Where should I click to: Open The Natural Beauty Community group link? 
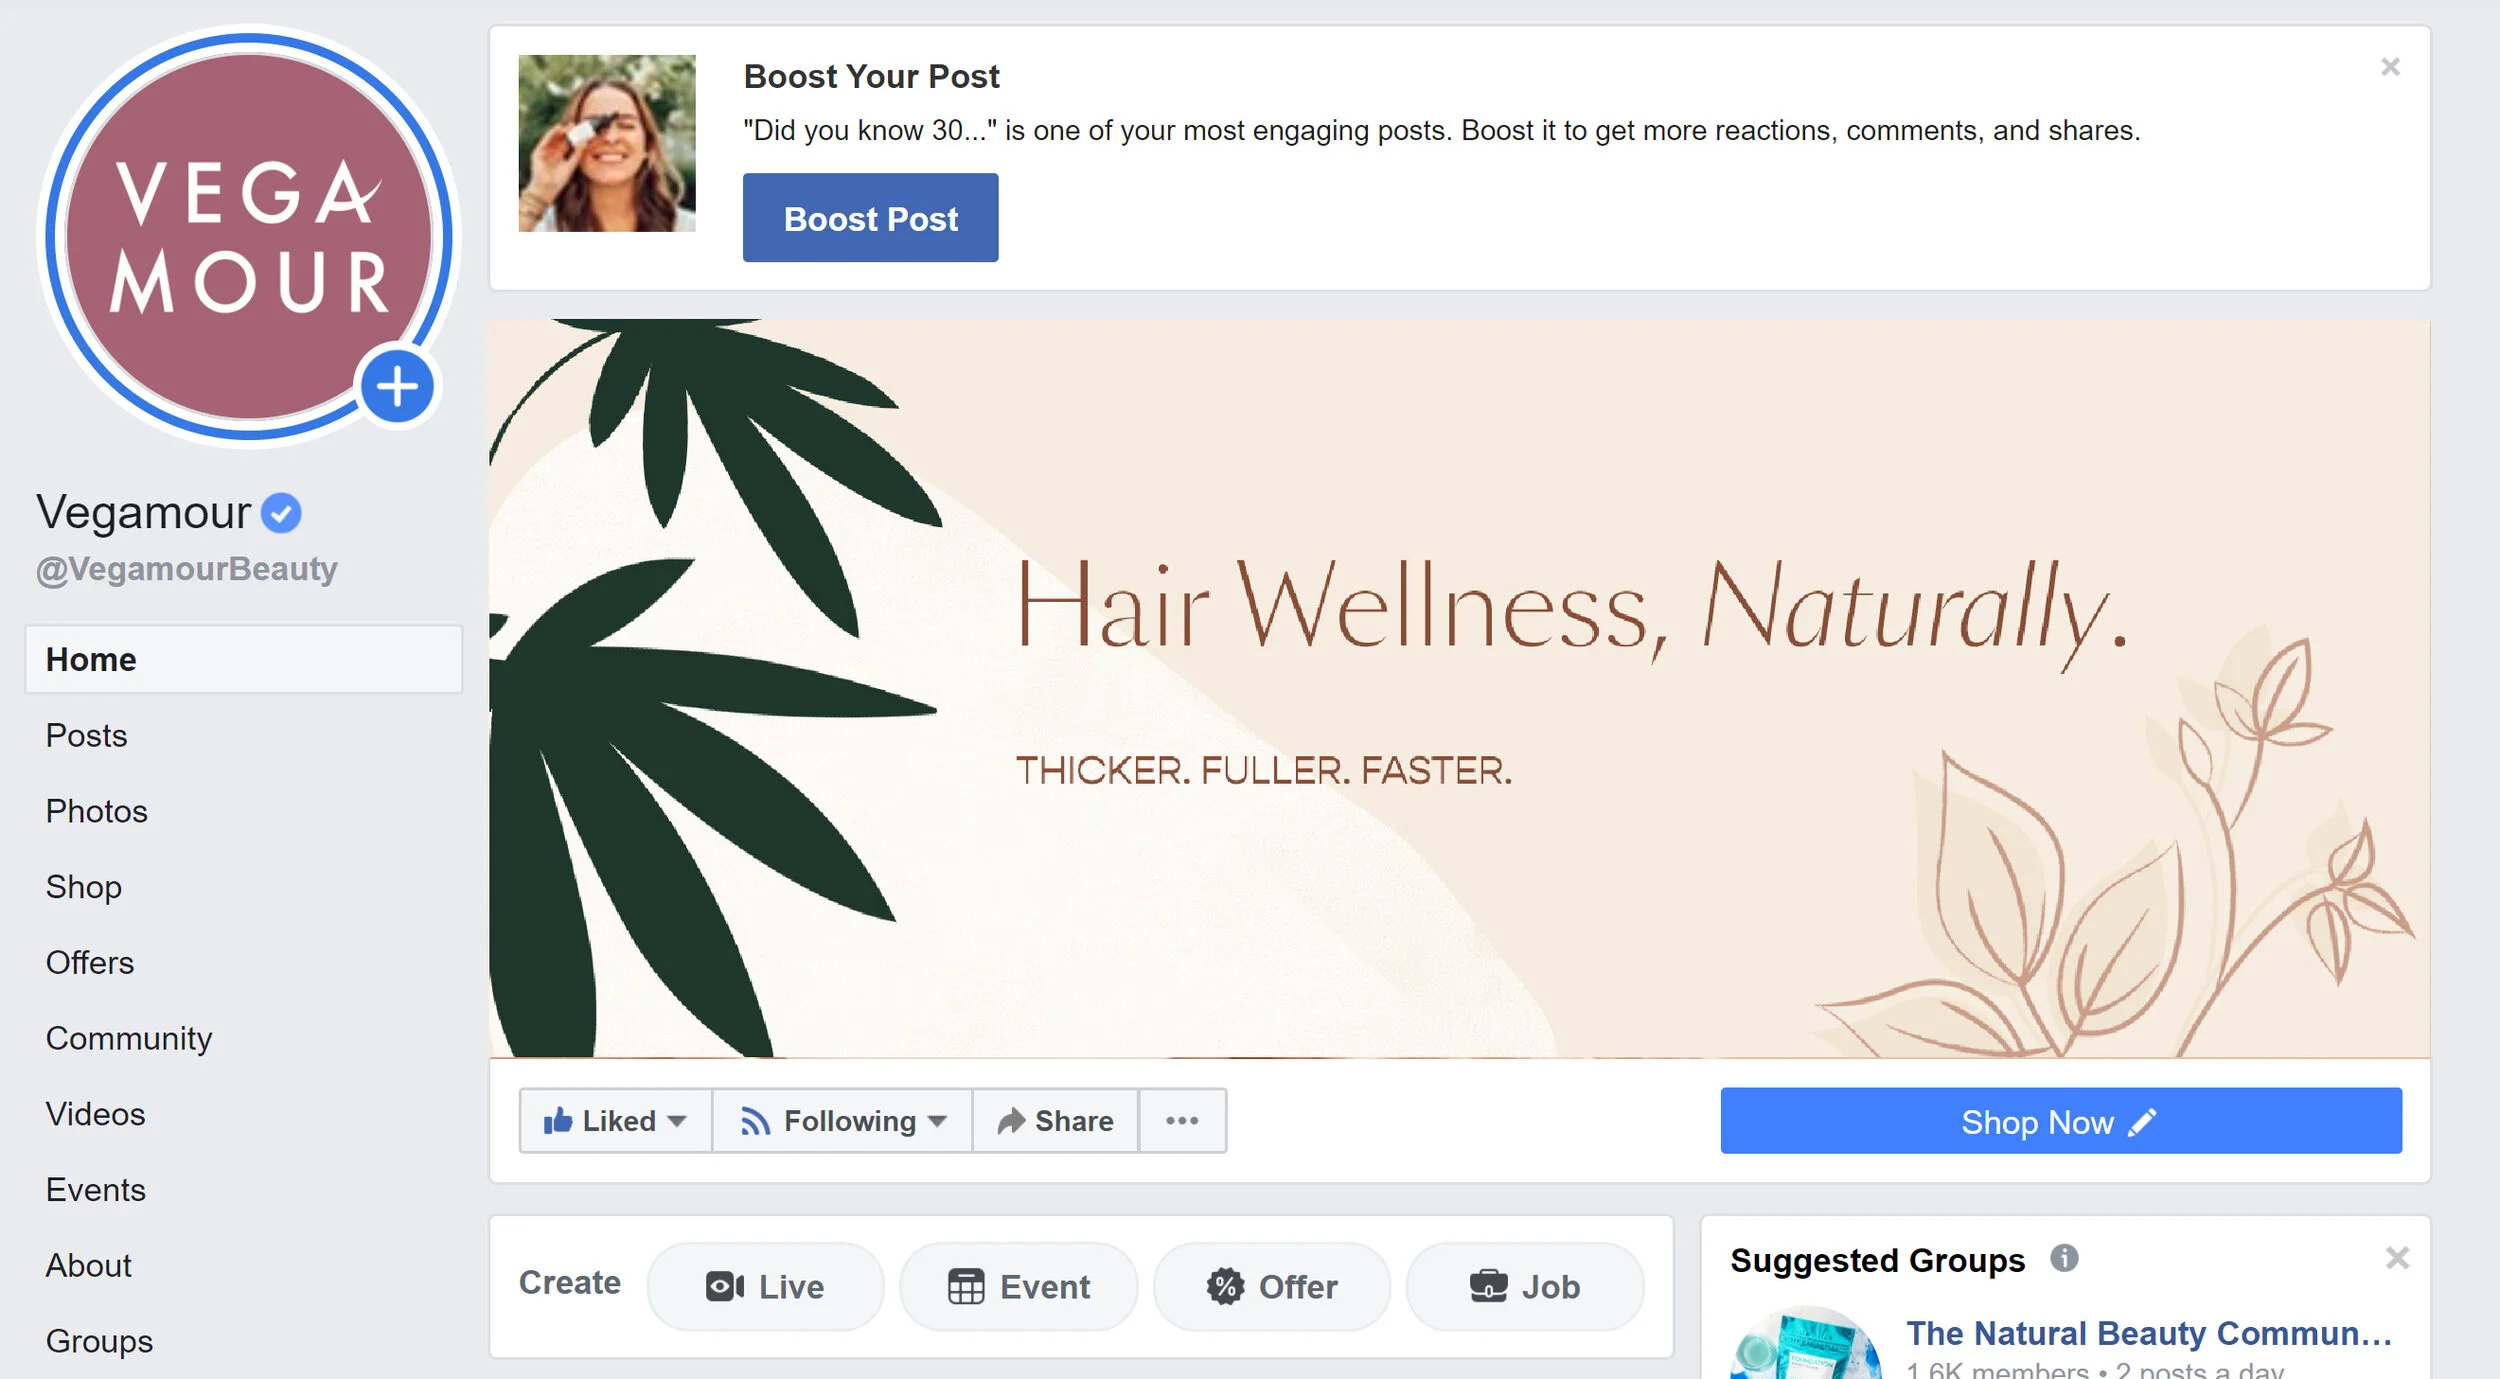pos(2148,1333)
